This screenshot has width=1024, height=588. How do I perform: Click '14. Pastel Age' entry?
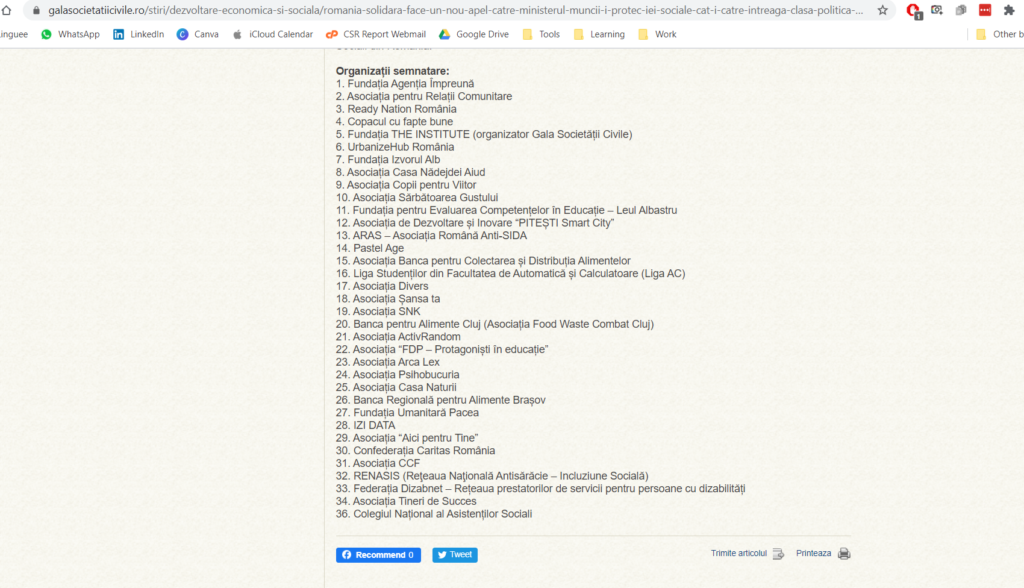[370, 248]
